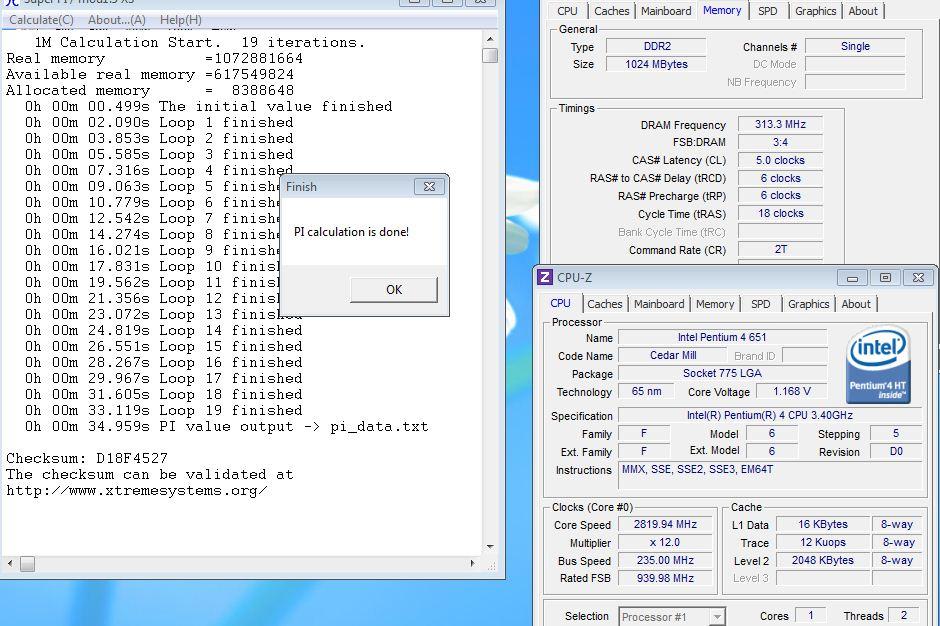
Task: Click the memory Size '1024 MBytes' field
Action: pyautogui.click(x=656, y=64)
